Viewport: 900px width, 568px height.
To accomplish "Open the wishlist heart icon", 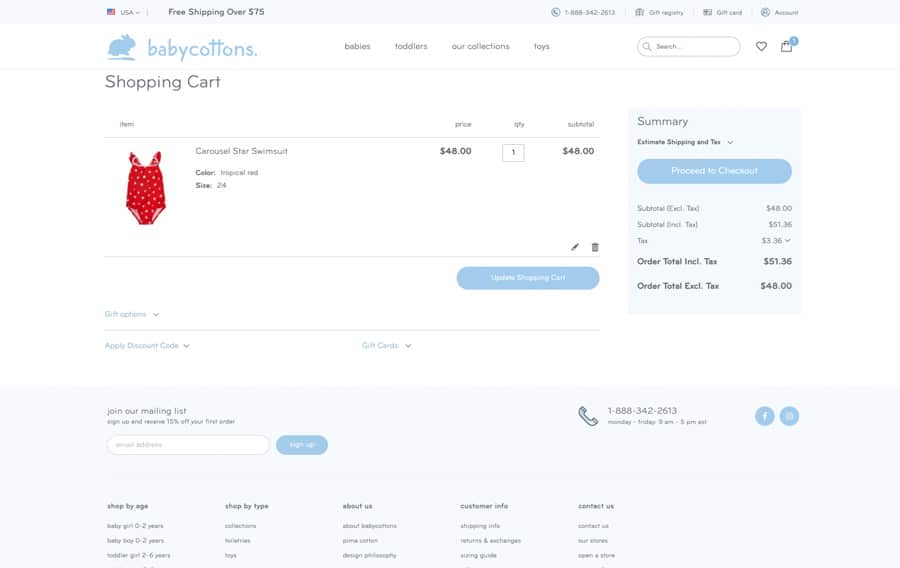I will [x=761, y=46].
